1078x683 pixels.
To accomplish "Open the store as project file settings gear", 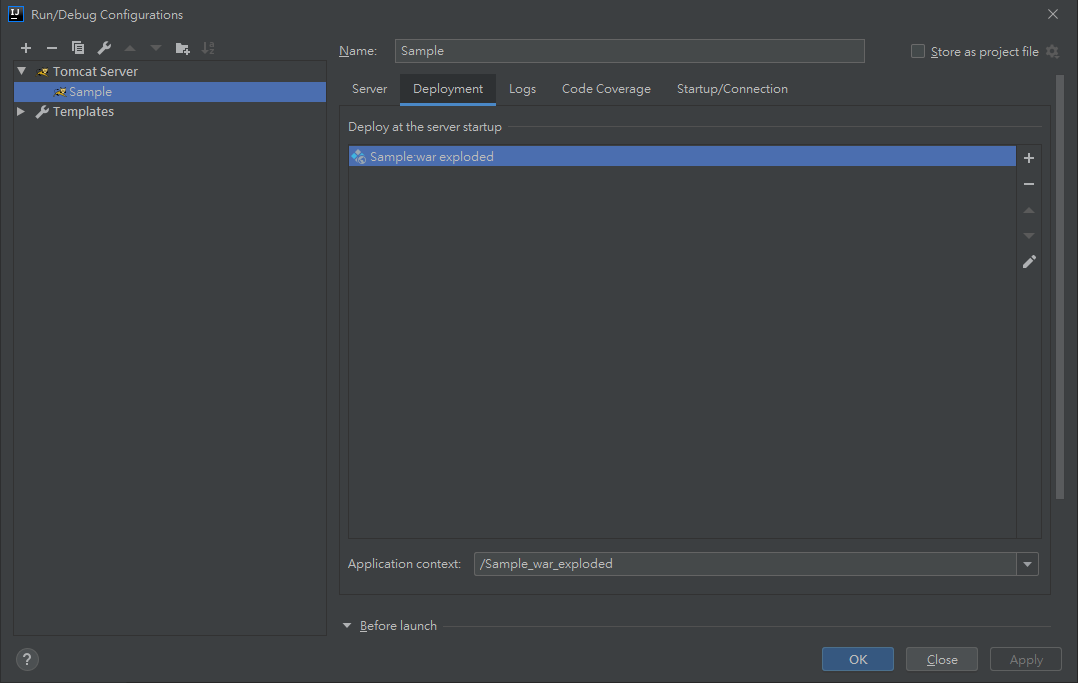I will click(1052, 52).
